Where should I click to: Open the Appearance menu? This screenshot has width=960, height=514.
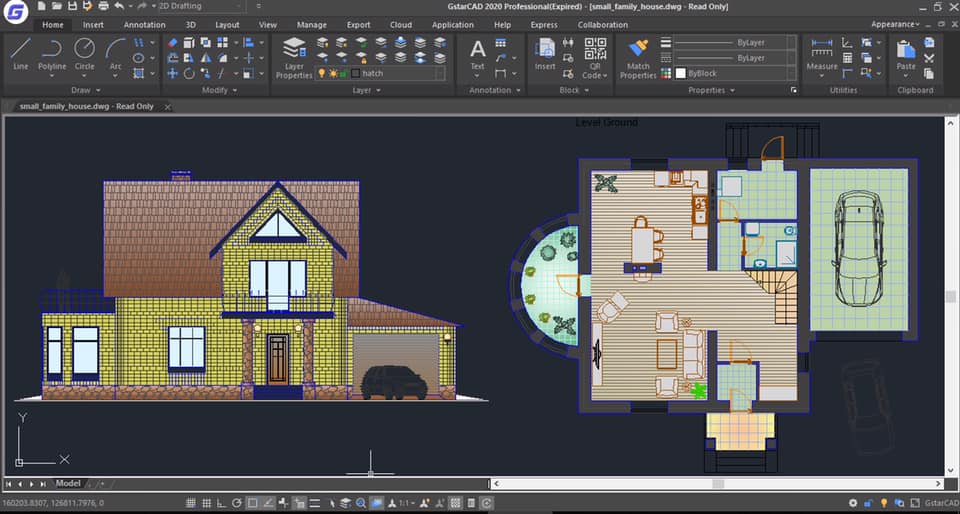[x=895, y=24]
